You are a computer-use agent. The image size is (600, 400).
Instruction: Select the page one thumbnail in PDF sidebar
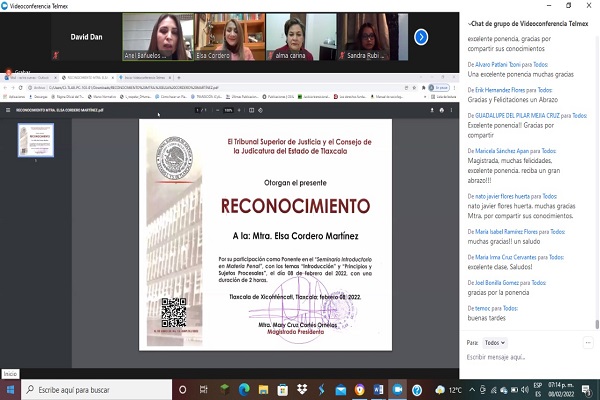[36, 140]
